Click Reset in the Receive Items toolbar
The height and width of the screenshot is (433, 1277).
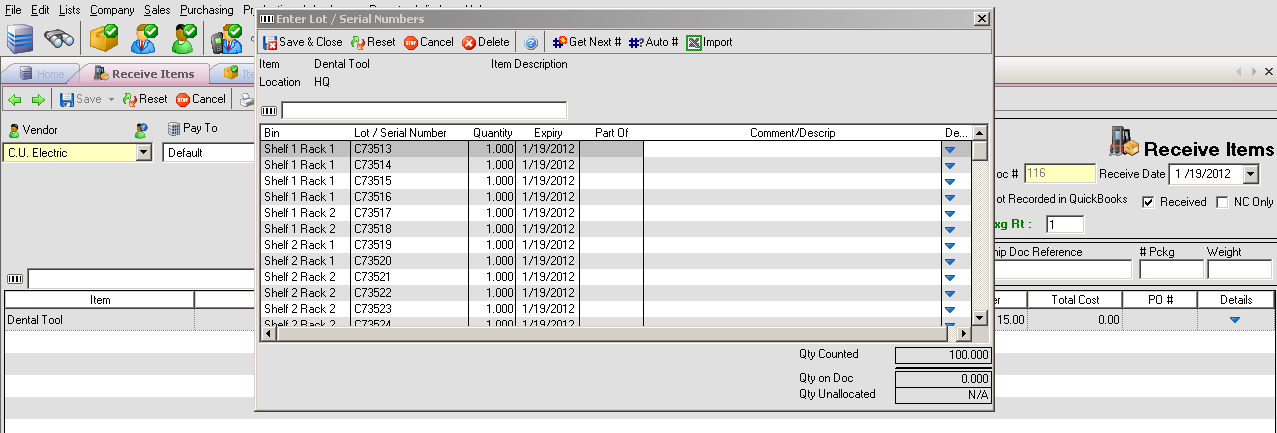click(145, 99)
